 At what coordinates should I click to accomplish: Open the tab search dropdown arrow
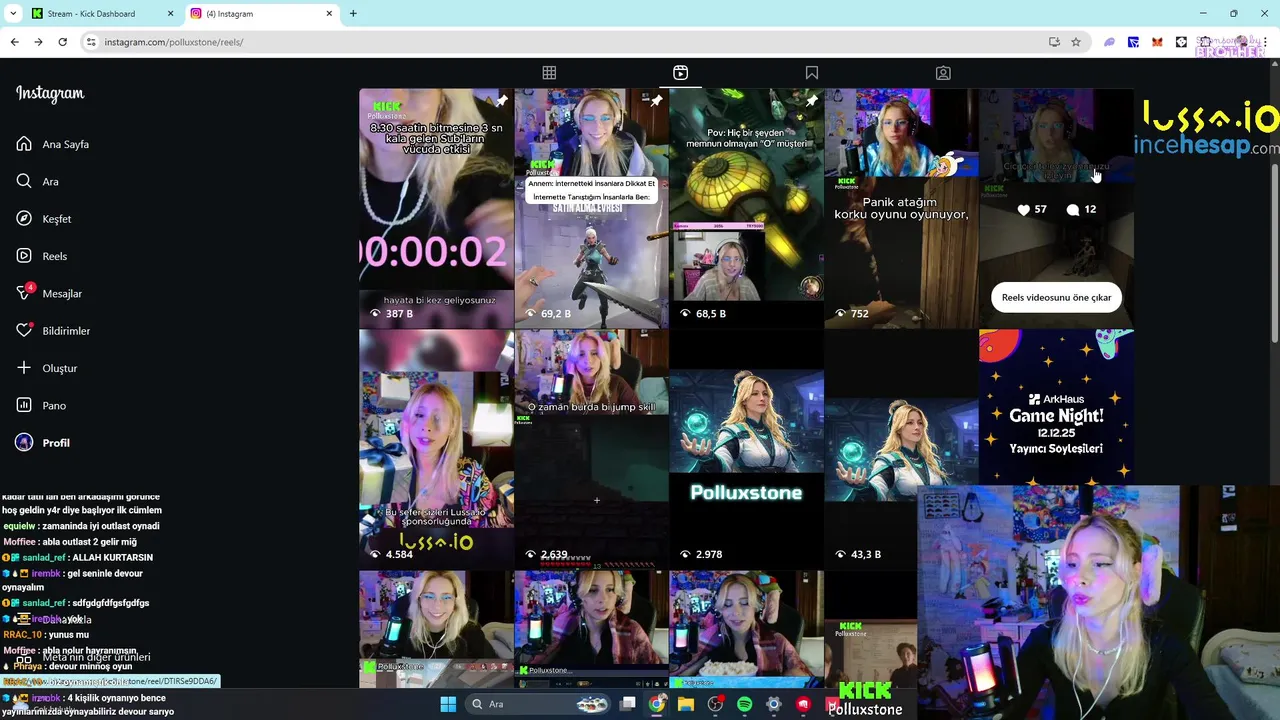[12, 14]
